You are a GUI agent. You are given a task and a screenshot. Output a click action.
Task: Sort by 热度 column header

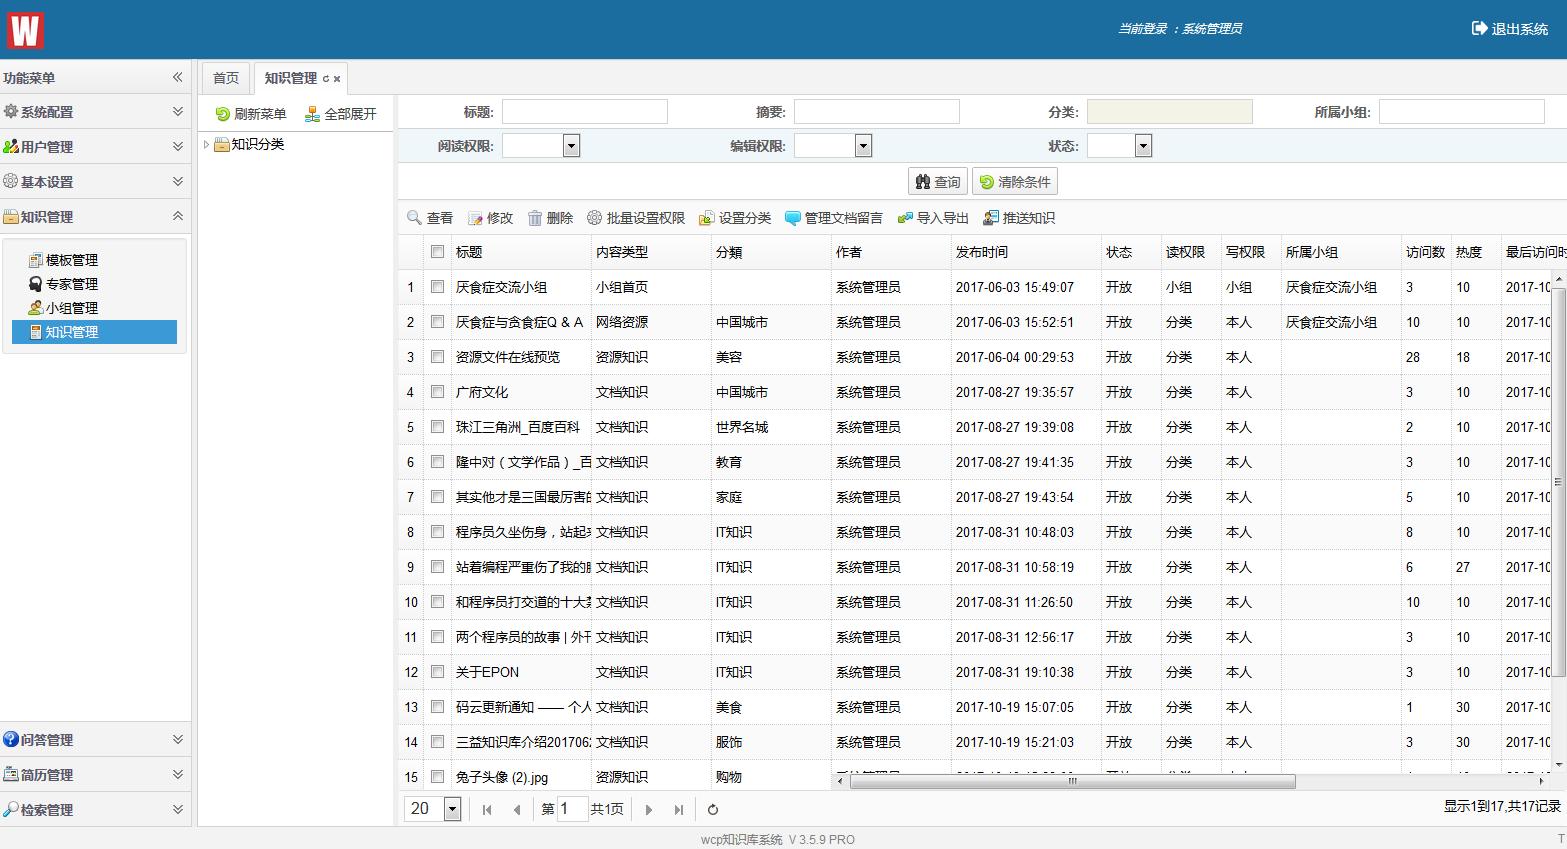[1475, 252]
